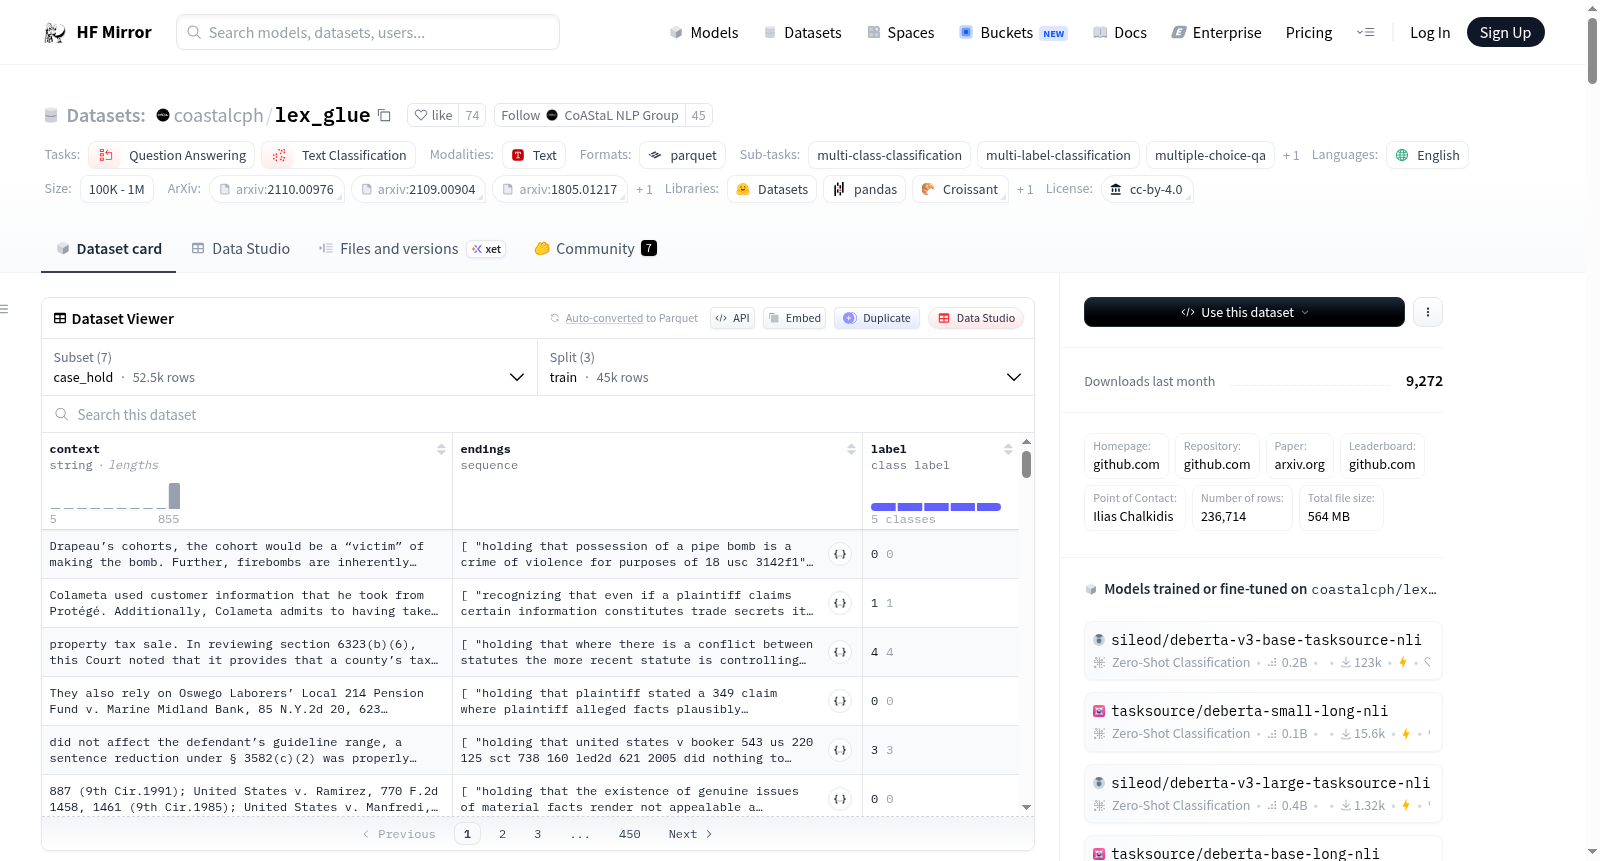Open Docs in the top navigation
Viewport: 1600px width, 861px height.
point(1120,33)
